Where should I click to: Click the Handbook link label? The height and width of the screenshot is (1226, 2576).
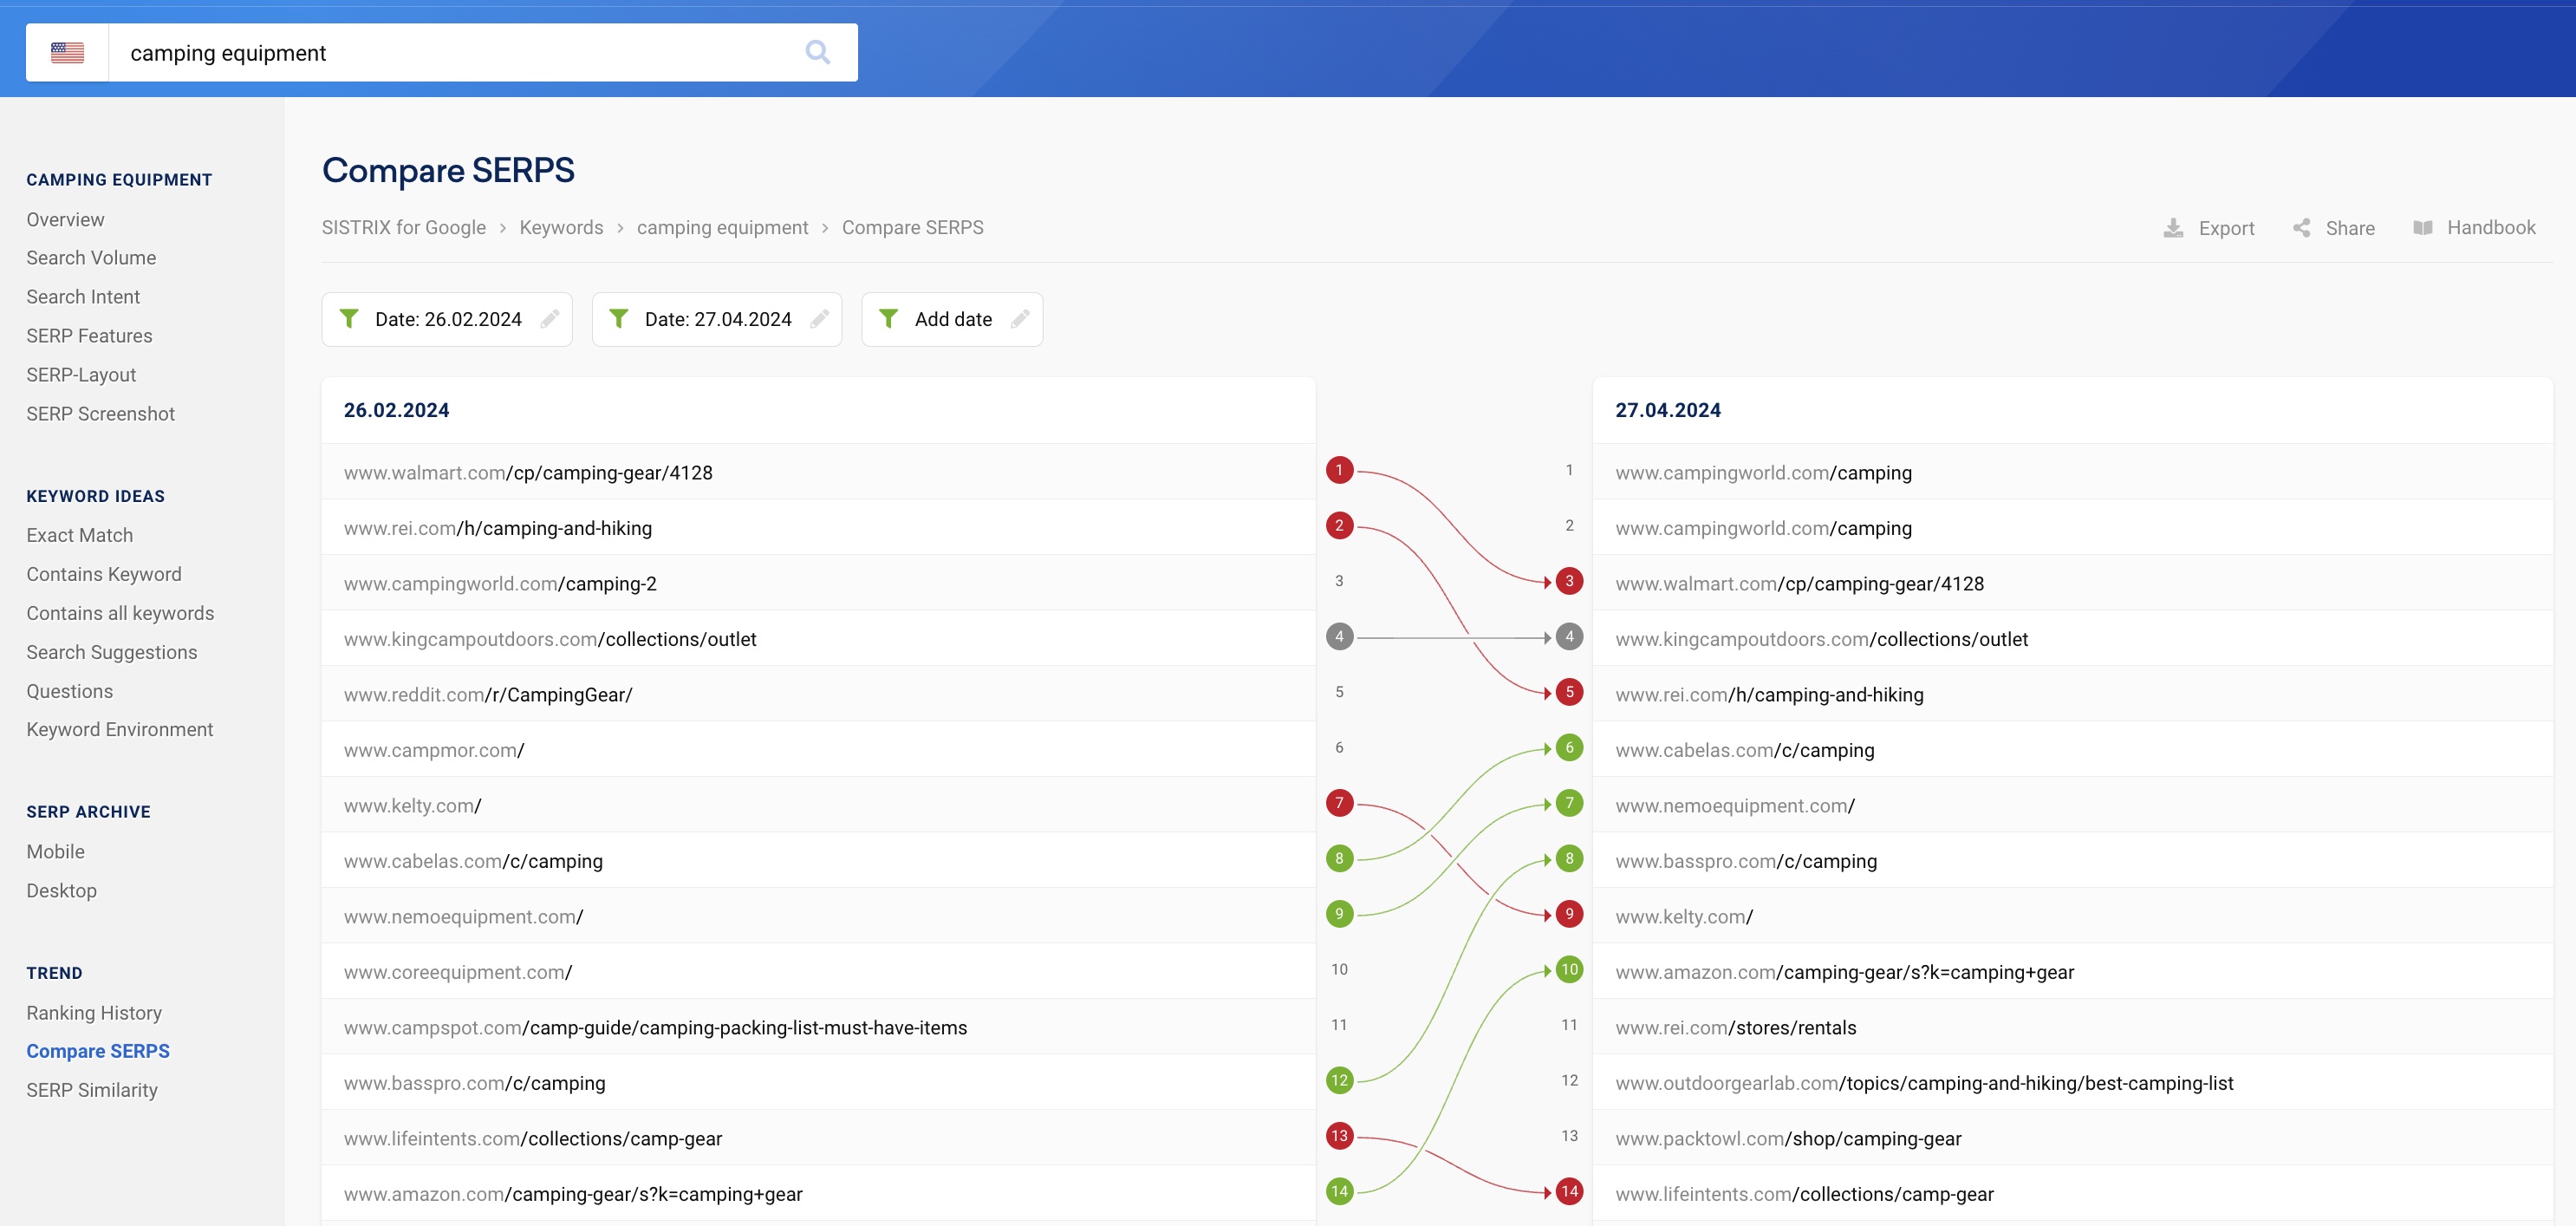click(2491, 228)
